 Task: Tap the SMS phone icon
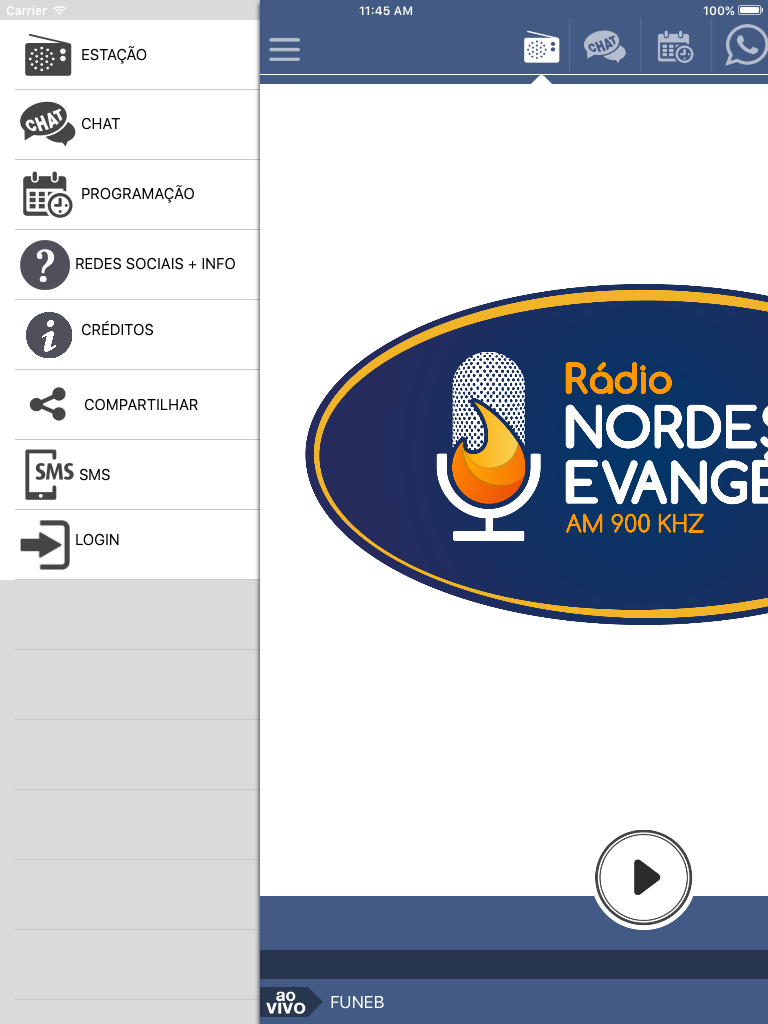[x=49, y=475]
